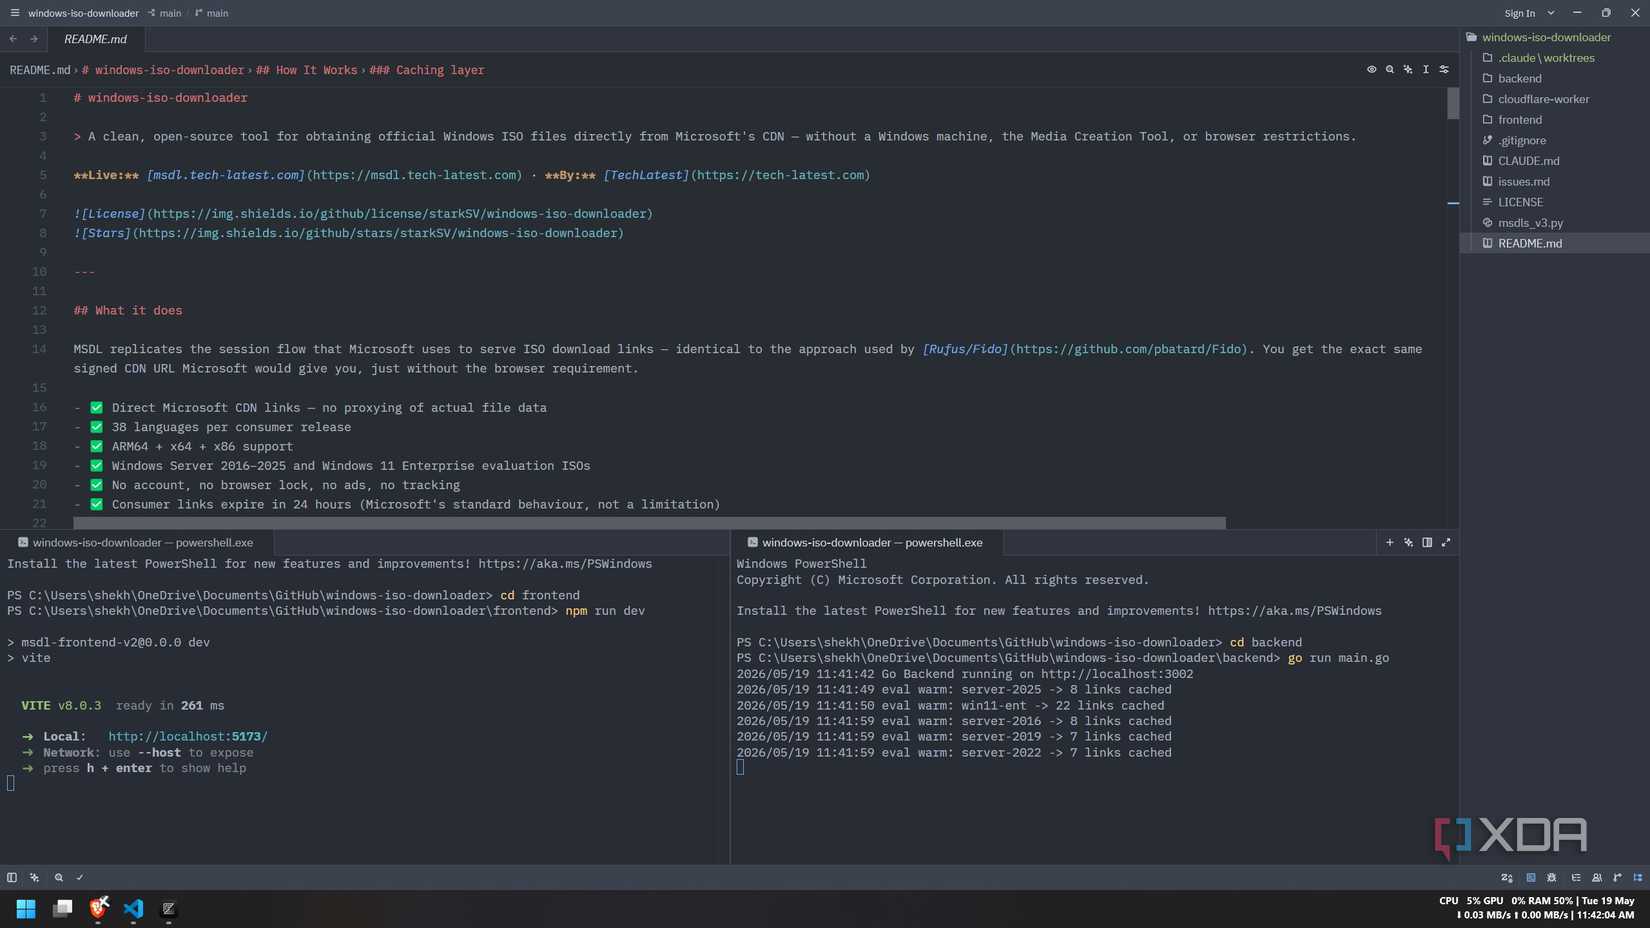This screenshot has height=928, width=1650.
Task: Click README.md in the breadcrumb path
Action: tap(40, 70)
